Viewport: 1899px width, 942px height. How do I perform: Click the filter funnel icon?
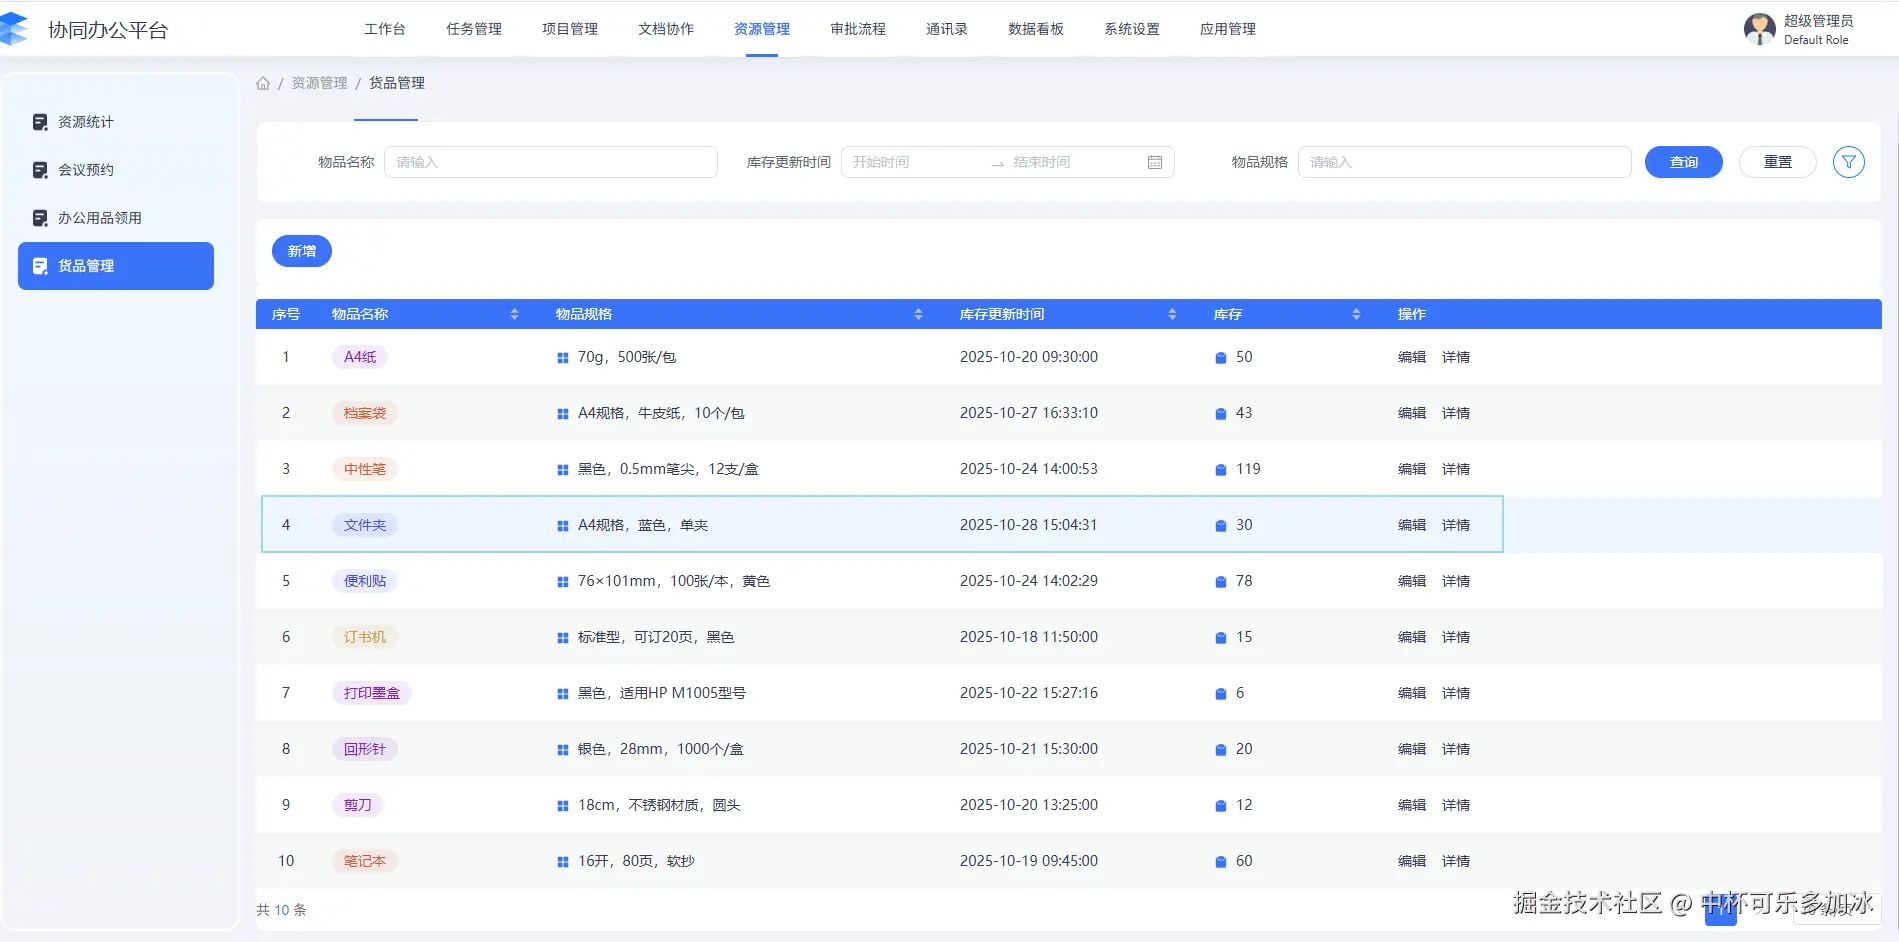1848,162
